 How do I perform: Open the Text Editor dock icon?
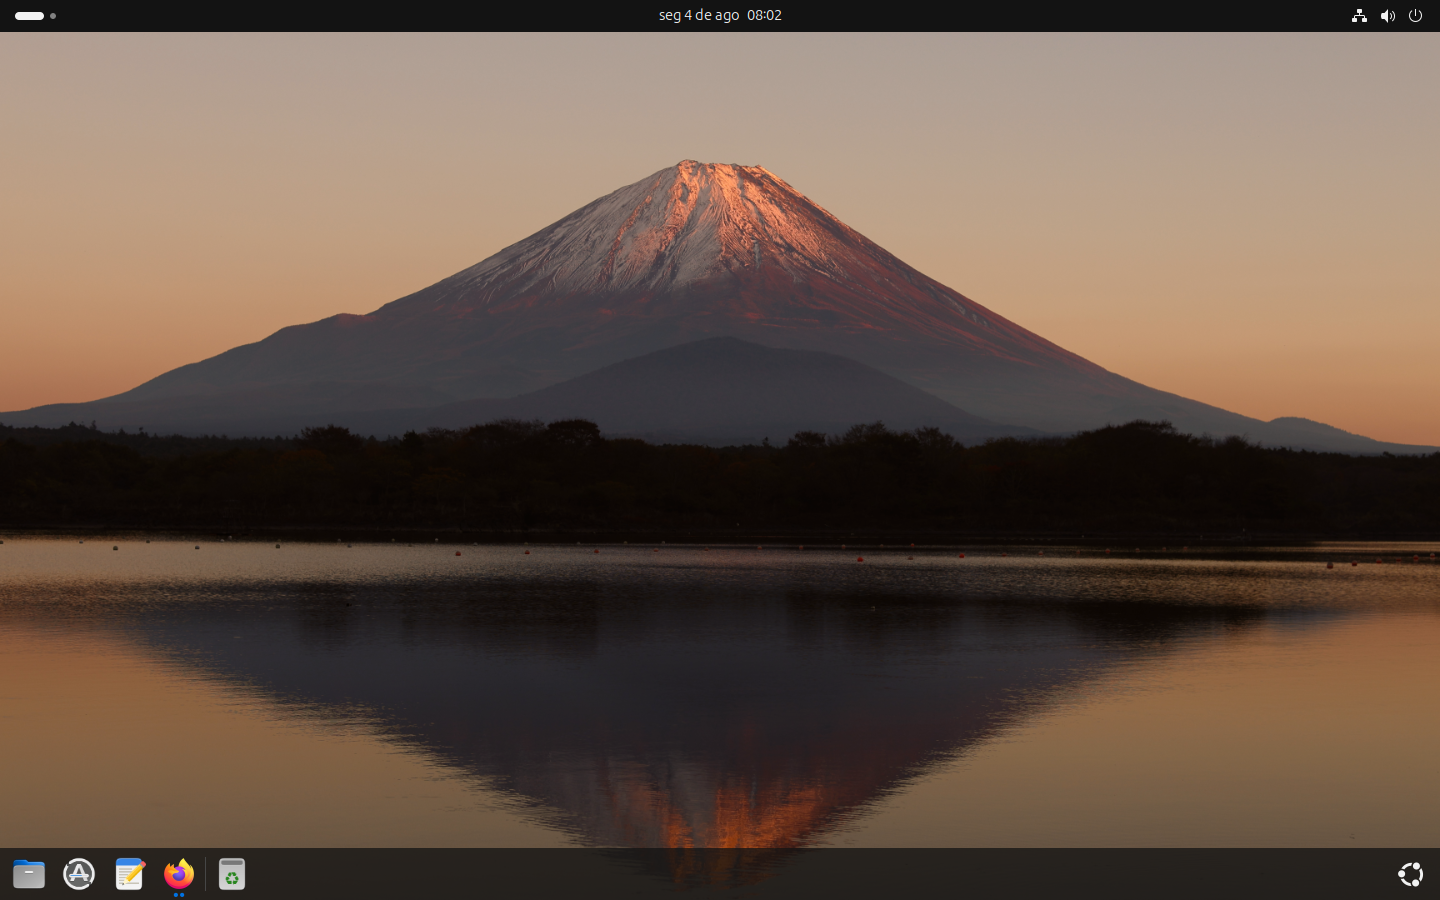[x=129, y=874]
